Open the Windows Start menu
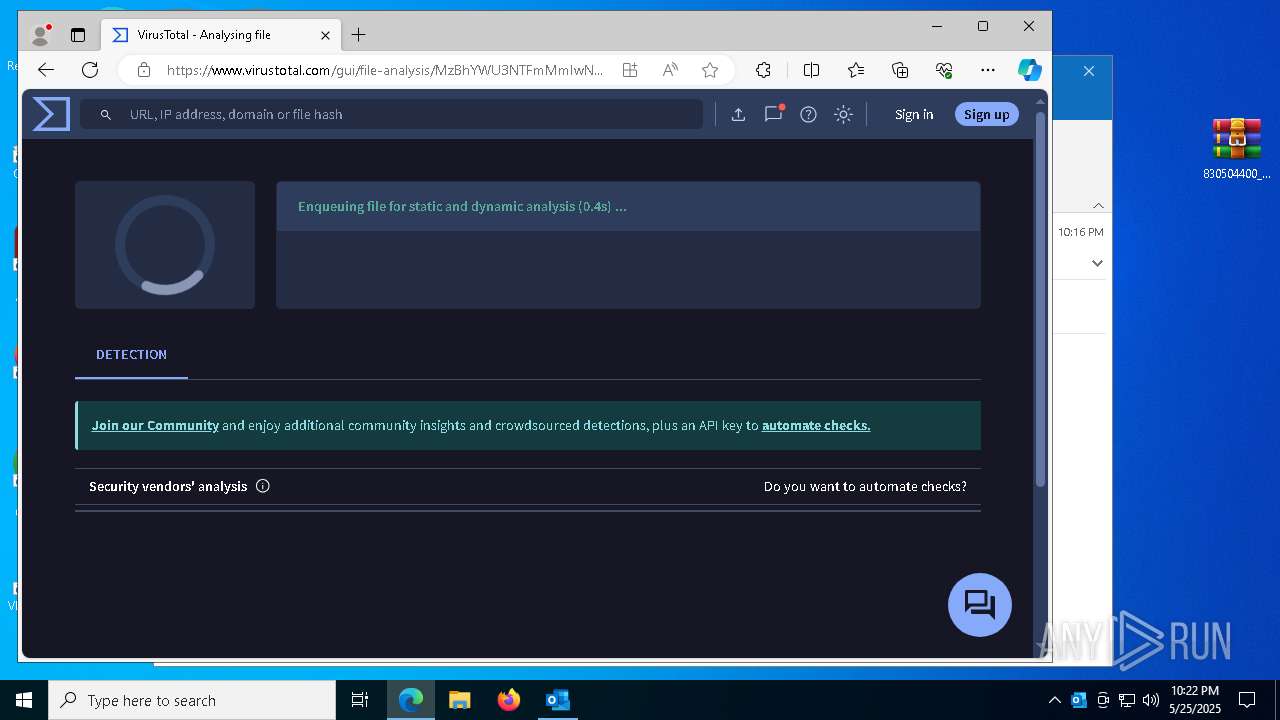This screenshot has height=720, width=1280. point(24,700)
